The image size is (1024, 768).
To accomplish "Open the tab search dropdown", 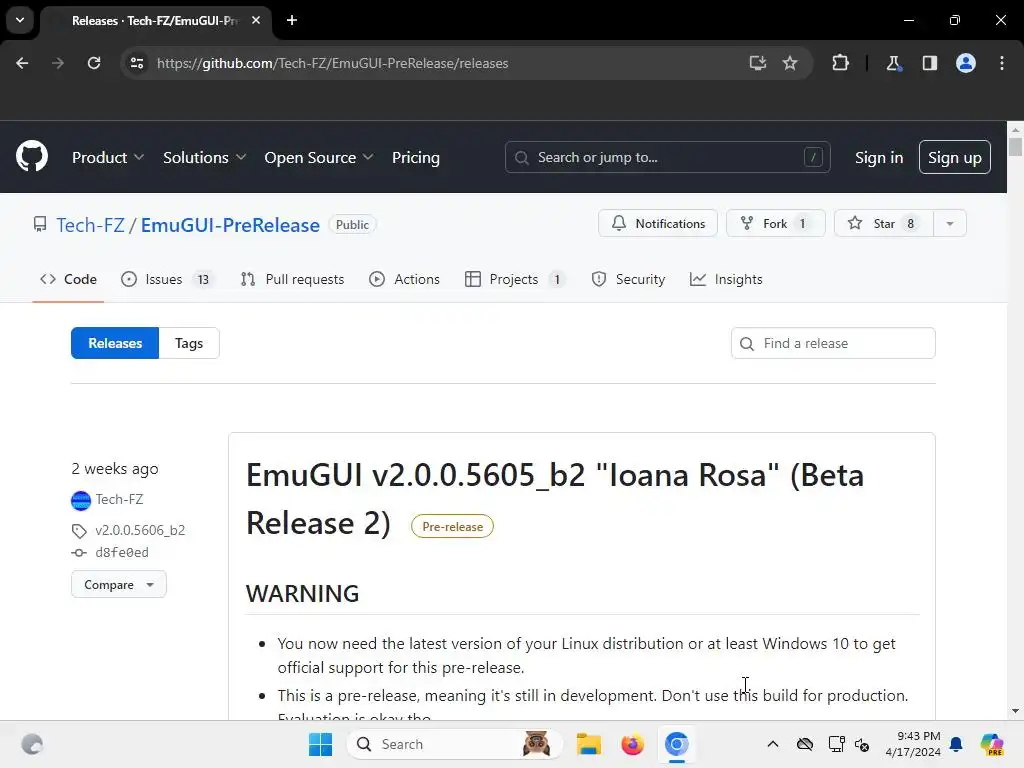I will tap(20, 20).
